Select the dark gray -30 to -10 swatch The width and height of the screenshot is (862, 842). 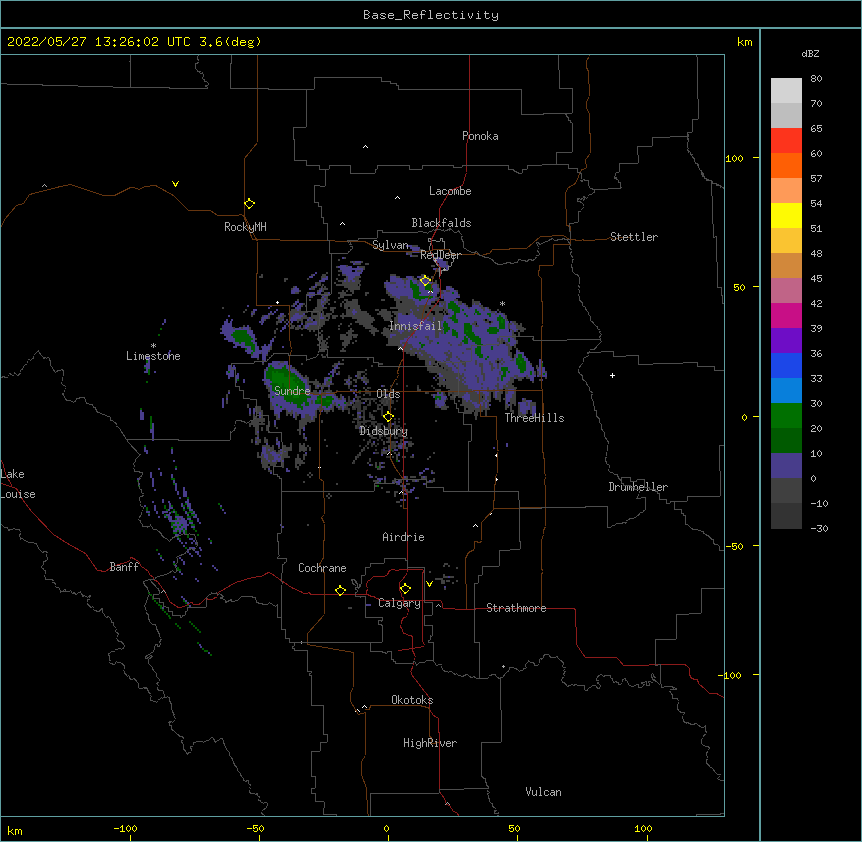pyautogui.click(x=786, y=516)
